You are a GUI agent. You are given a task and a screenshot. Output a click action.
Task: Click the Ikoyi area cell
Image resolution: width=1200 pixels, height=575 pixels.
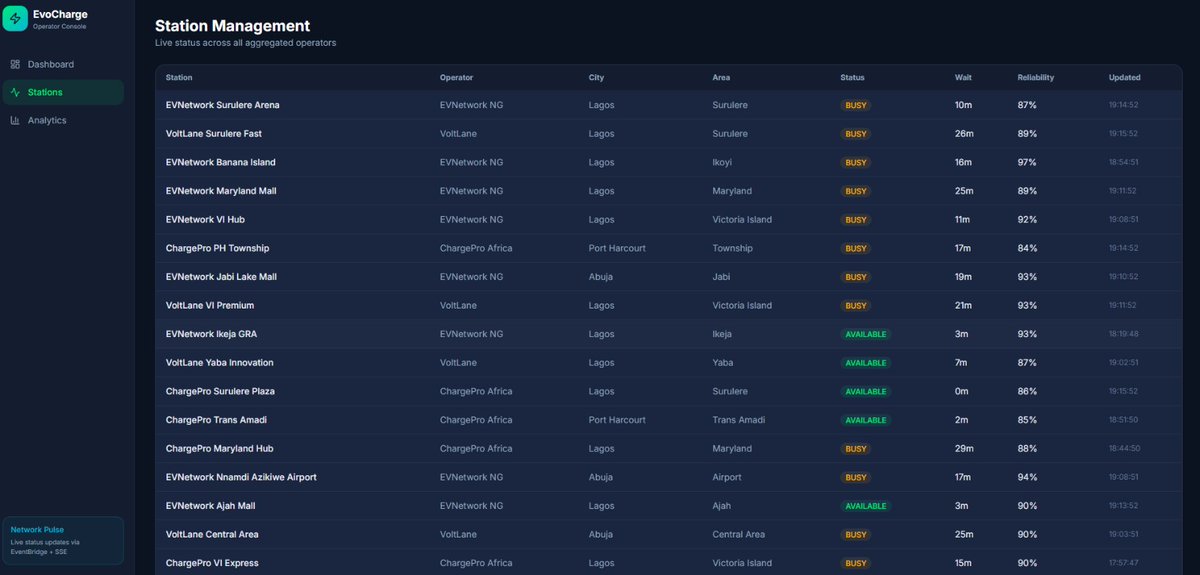723,162
